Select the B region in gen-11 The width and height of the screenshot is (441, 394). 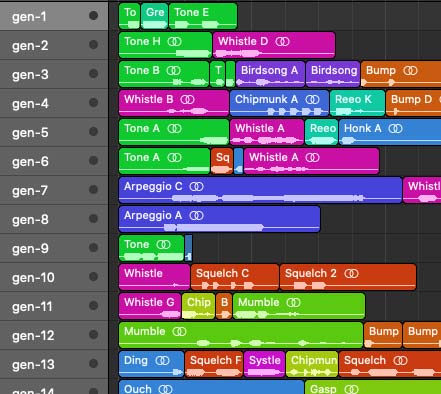tap(224, 306)
